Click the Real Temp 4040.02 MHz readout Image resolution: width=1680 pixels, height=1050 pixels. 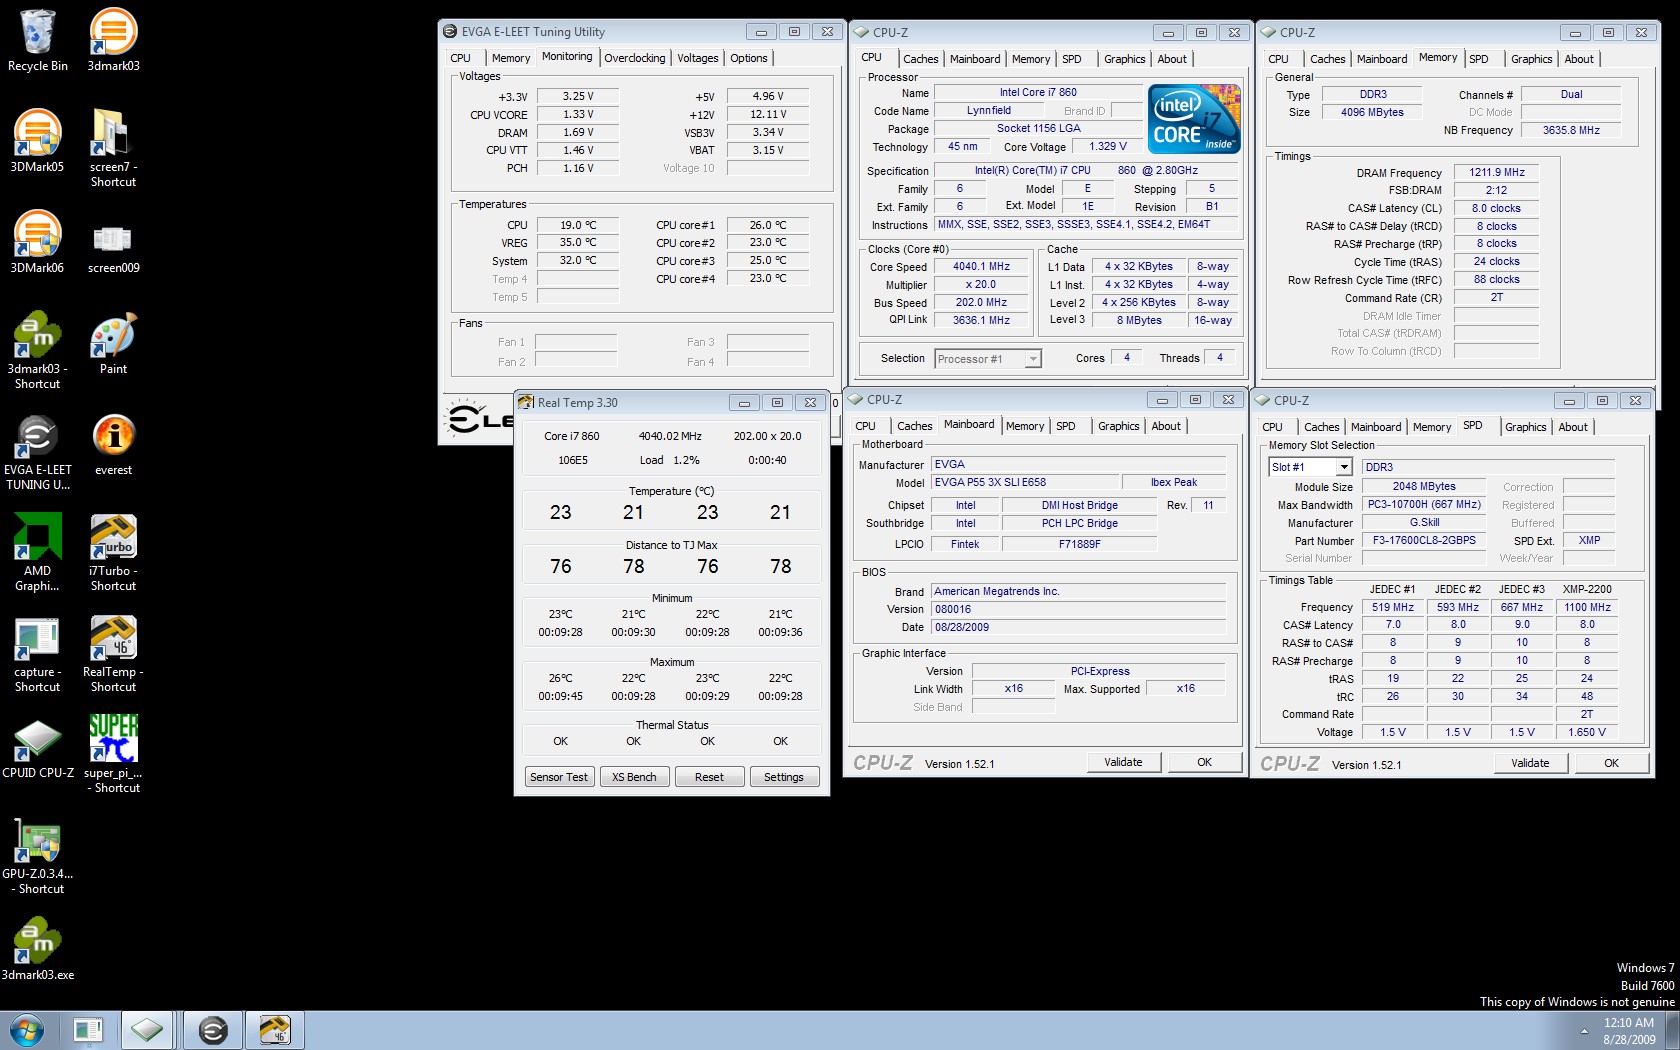[x=670, y=436]
